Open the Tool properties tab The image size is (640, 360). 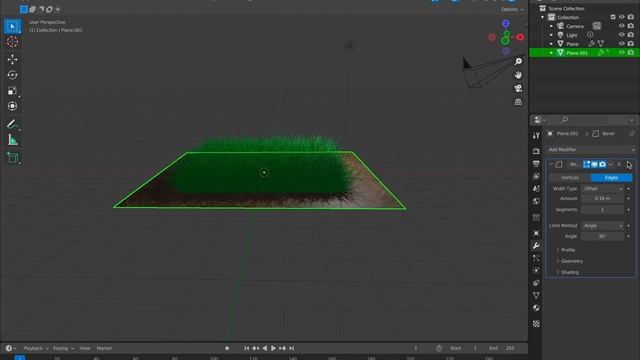pos(536,135)
